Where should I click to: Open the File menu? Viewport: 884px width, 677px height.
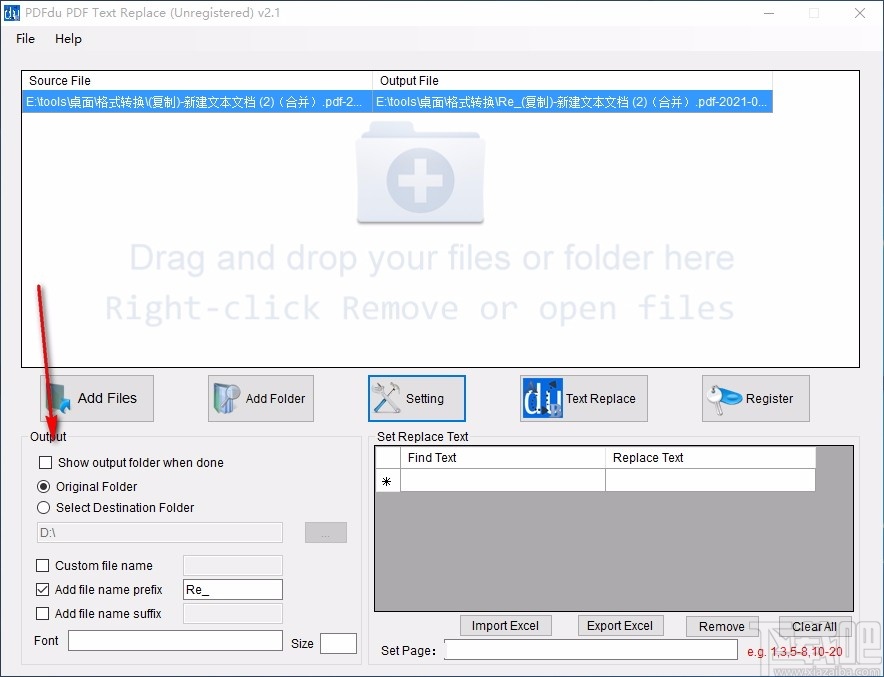coord(24,39)
